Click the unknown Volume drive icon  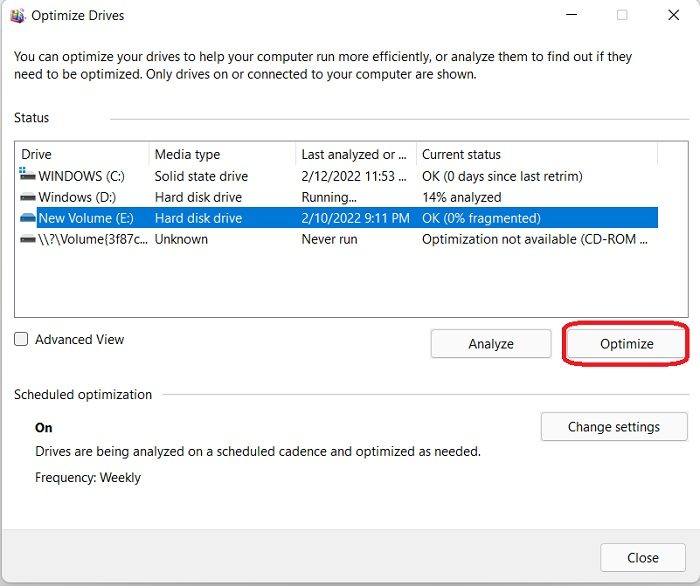pos(27,239)
